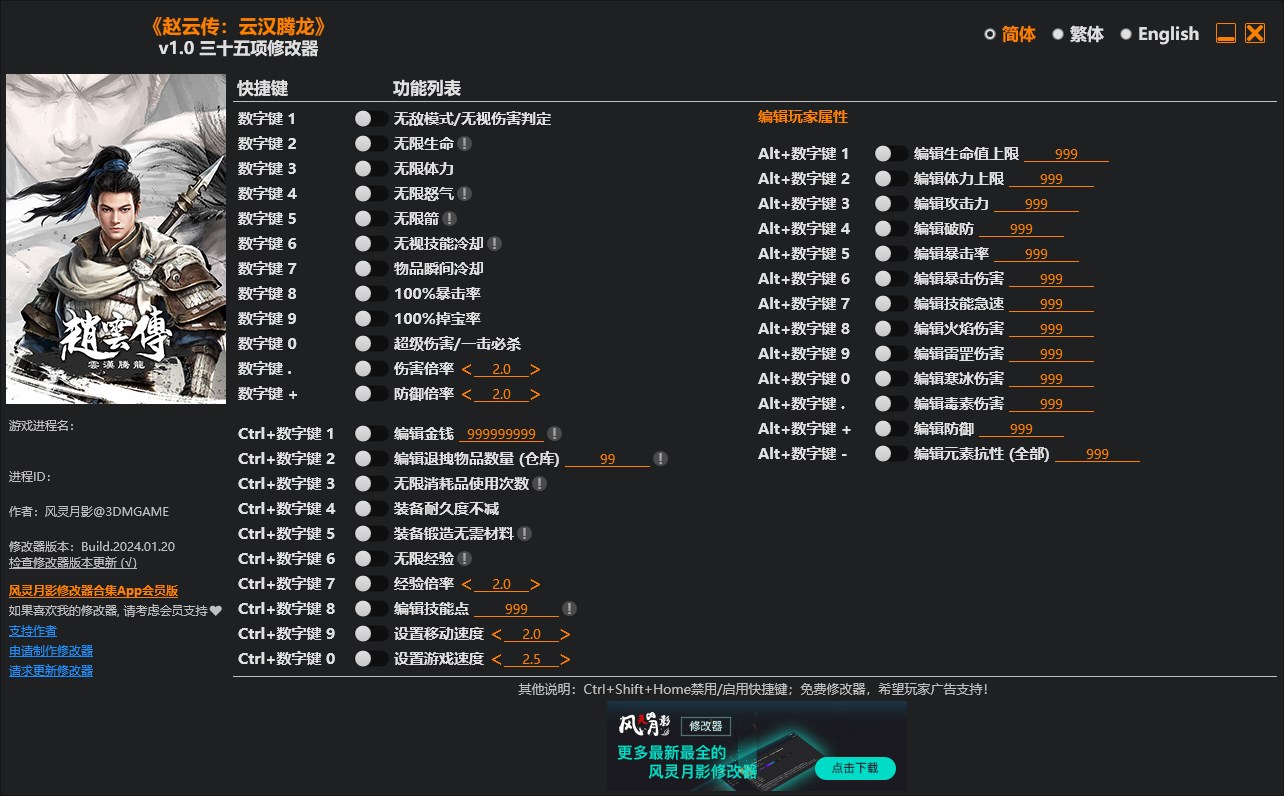Image resolution: width=1284 pixels, height=796 pixels.
Task: Click info icon next to 无限箭
Action: pyautogui.click(x=450, y=219)
